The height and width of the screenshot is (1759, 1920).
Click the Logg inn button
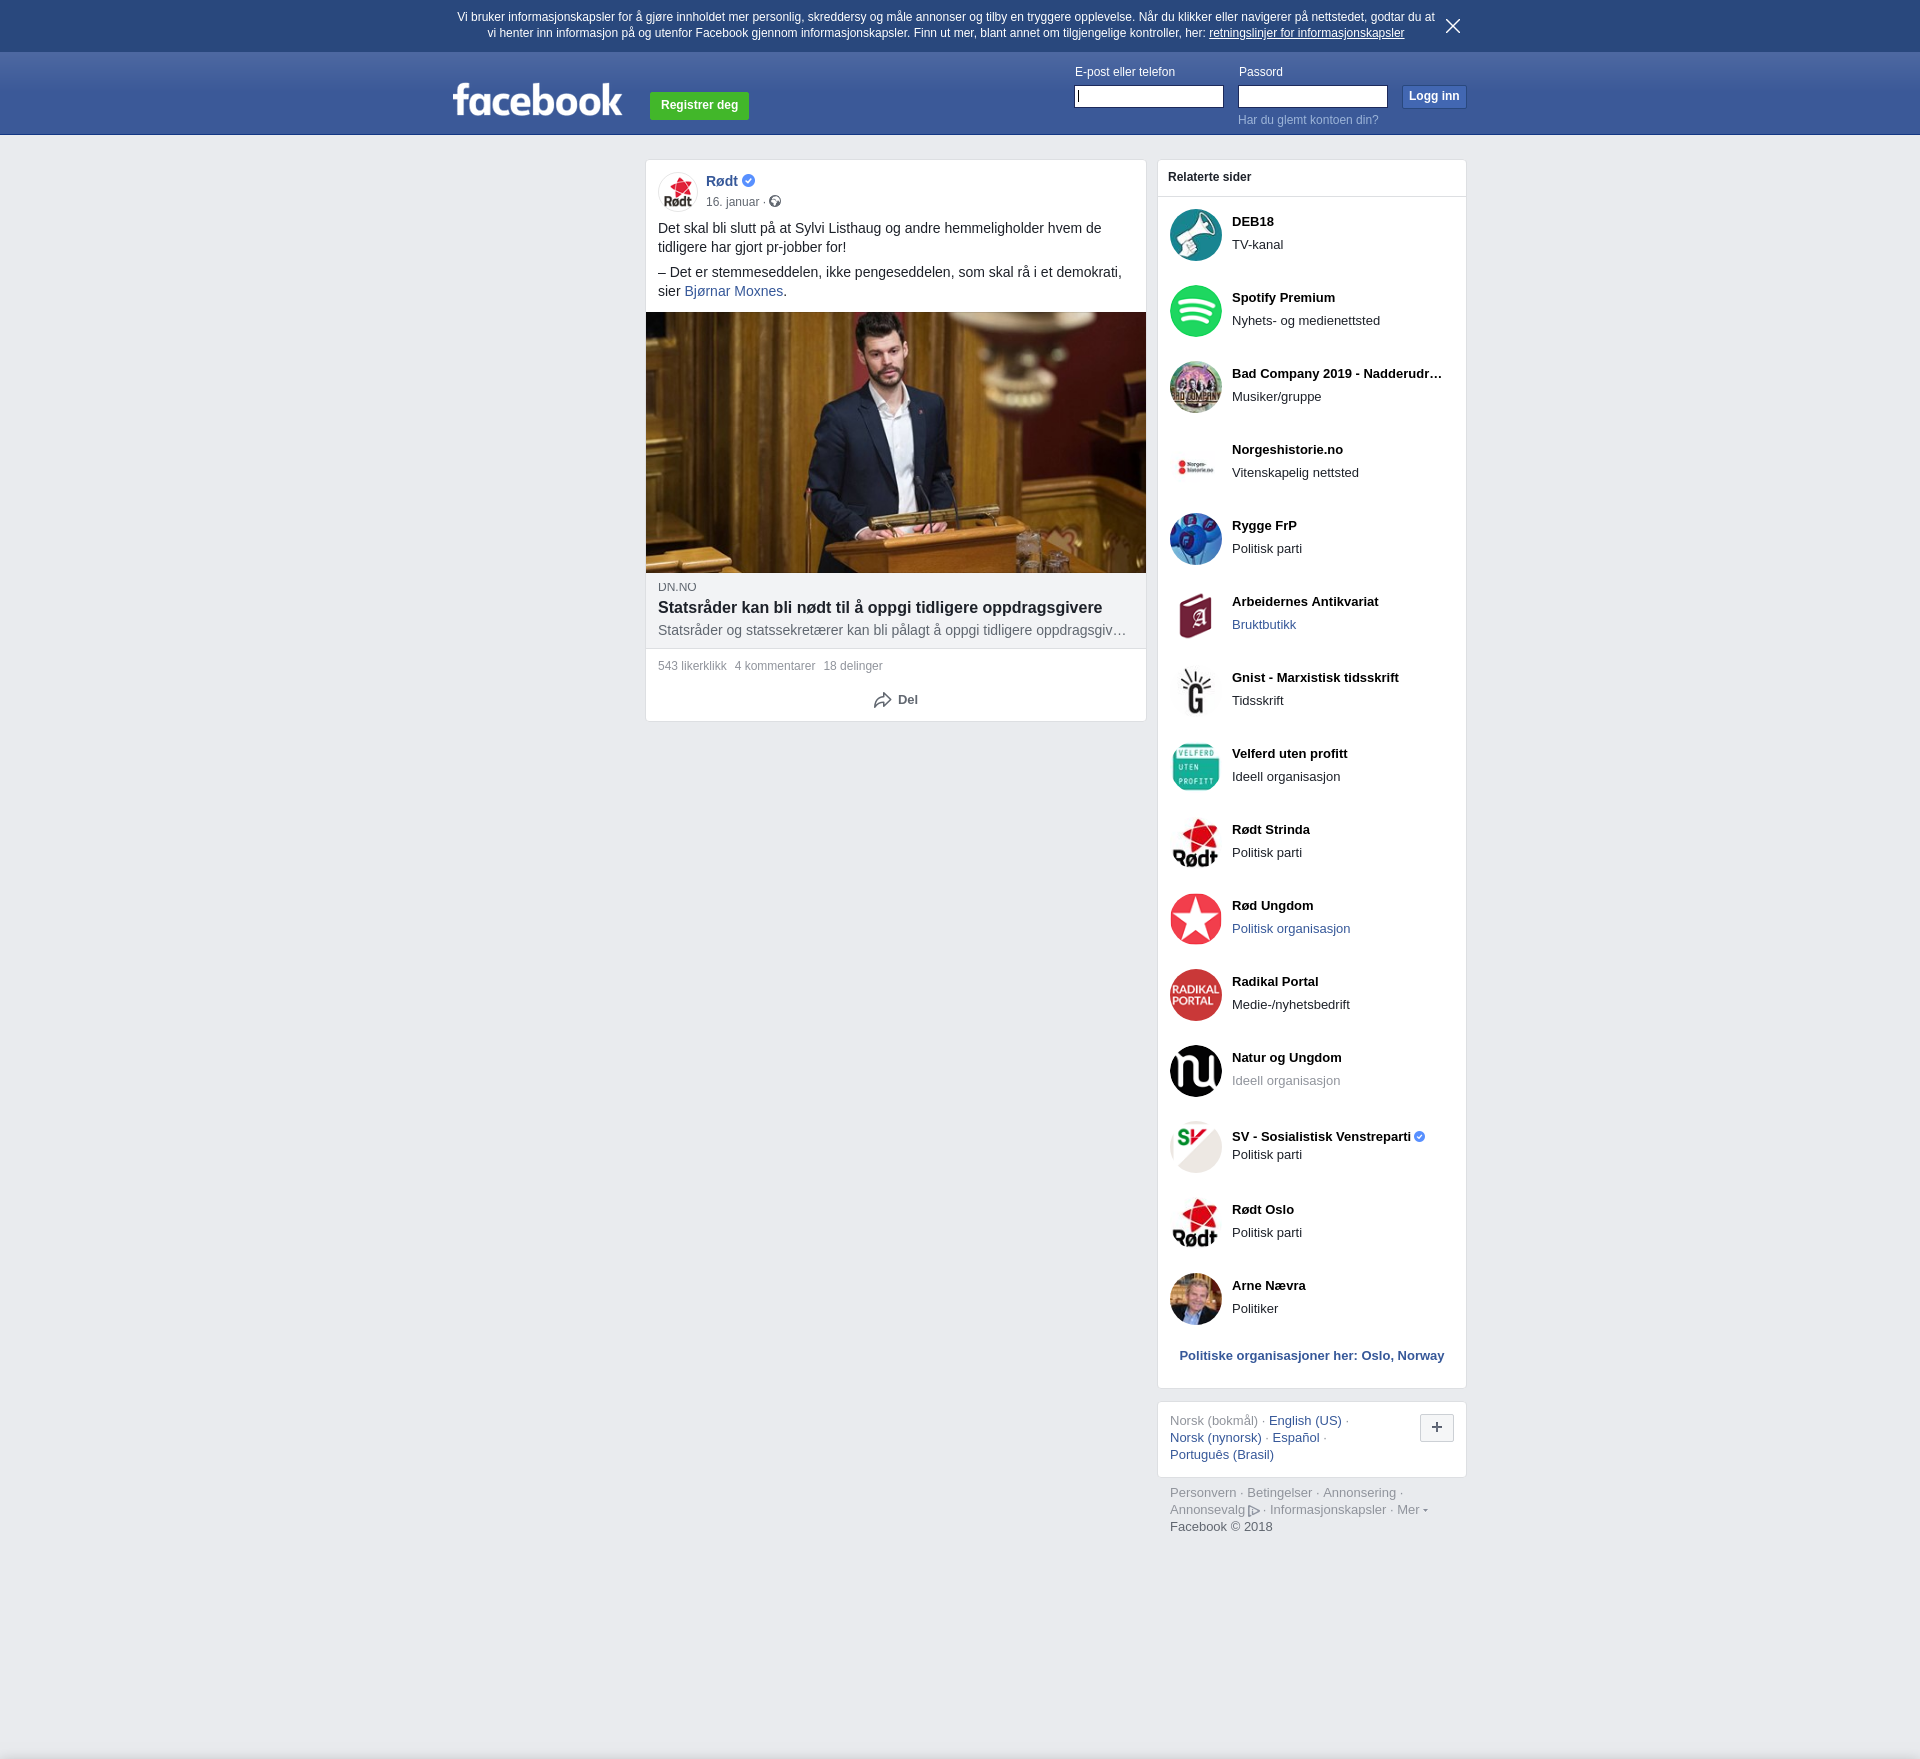[x=1434, y=96]
